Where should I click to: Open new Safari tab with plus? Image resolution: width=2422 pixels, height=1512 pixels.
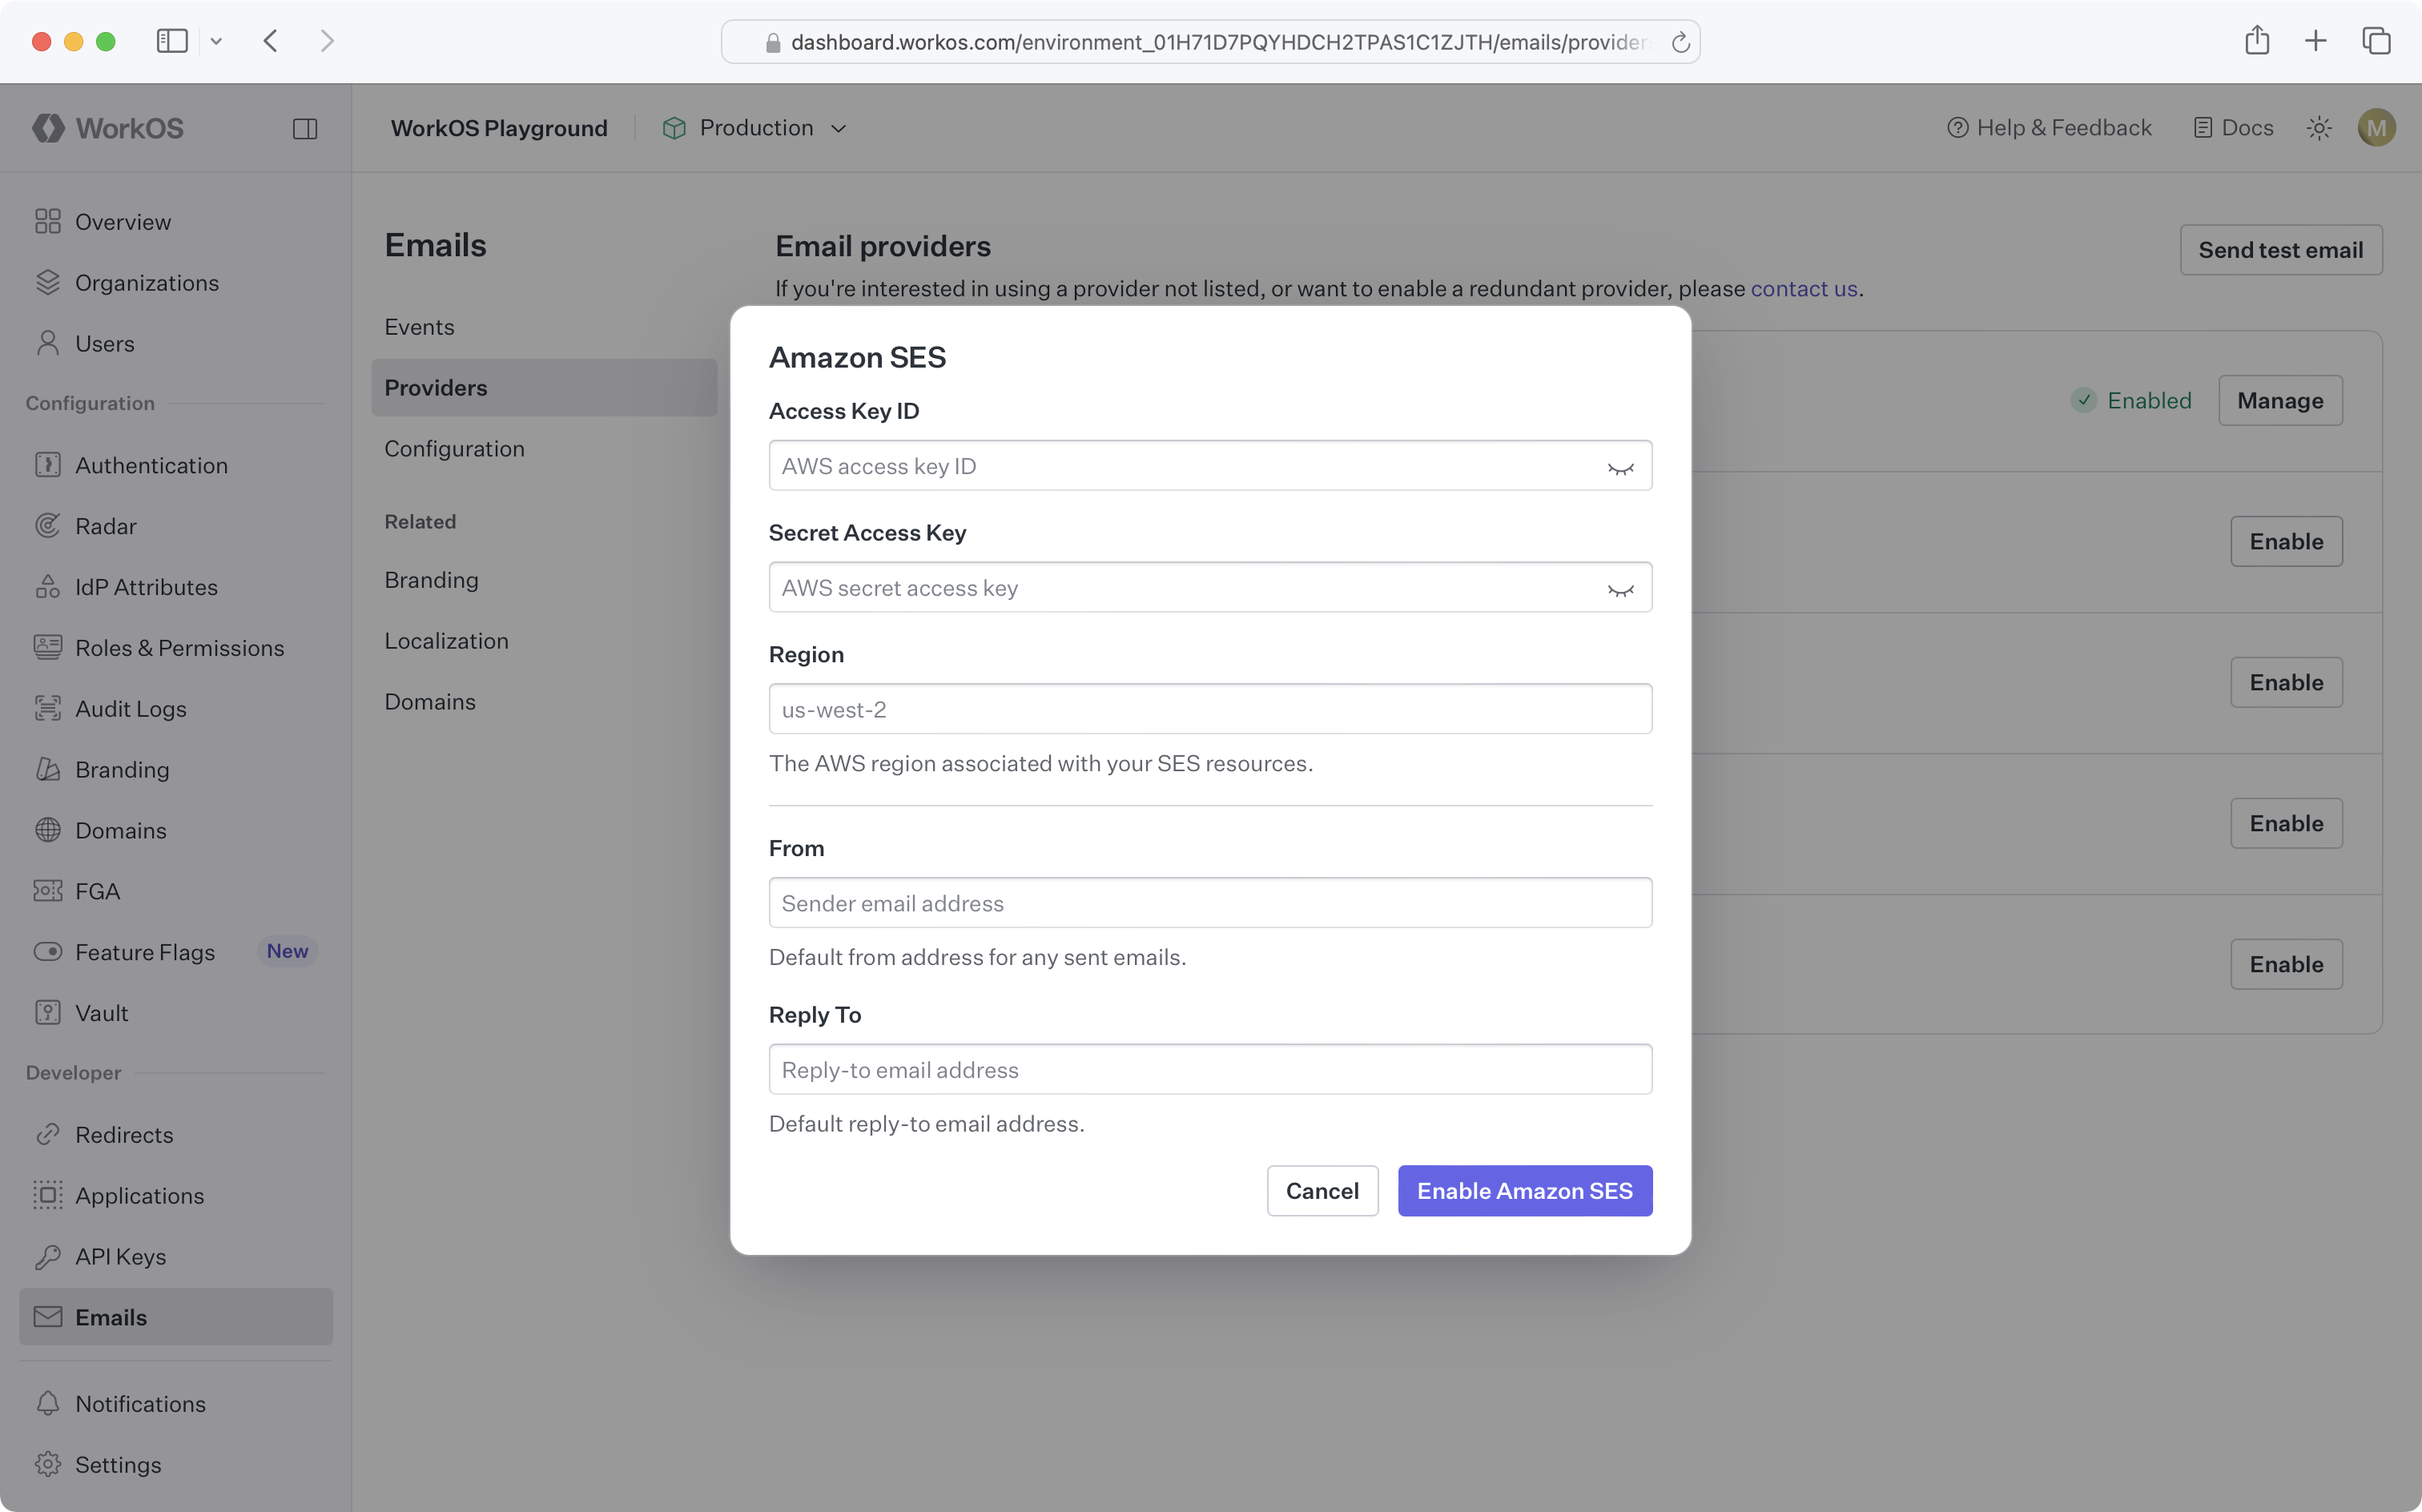tap(2315, 41)
